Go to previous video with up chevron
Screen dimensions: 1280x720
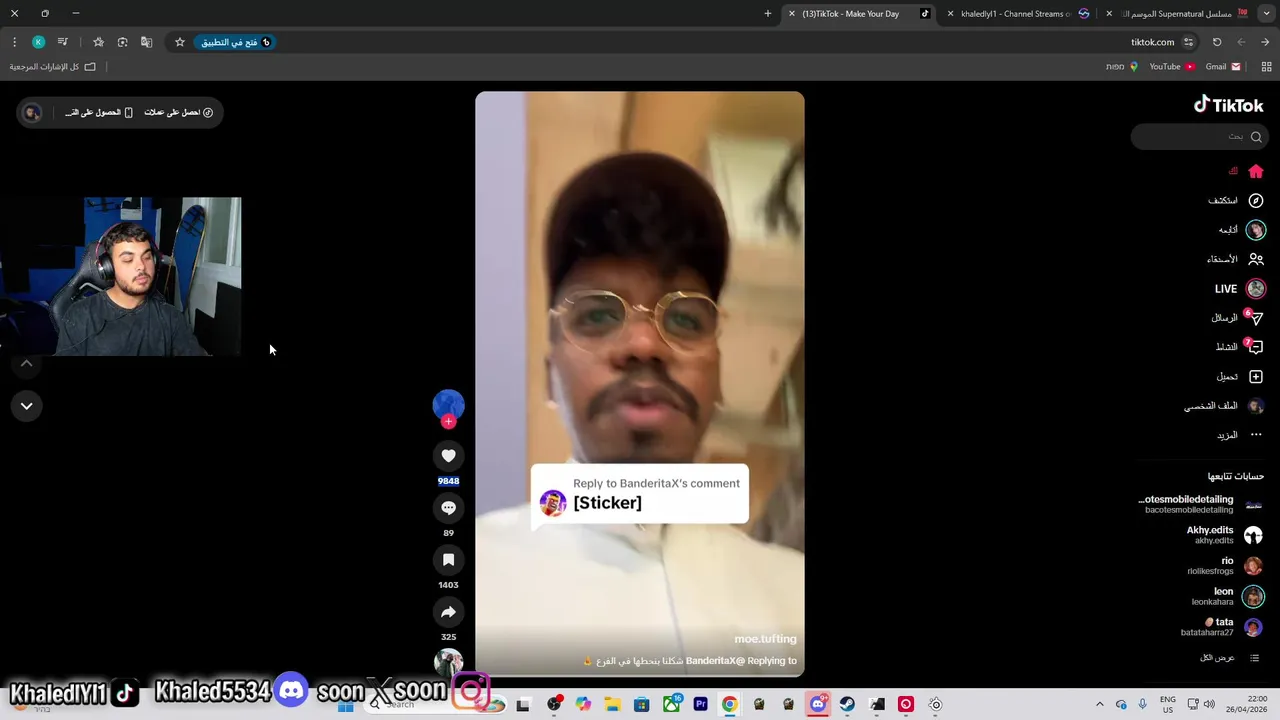pyautogui.click(x=27, y=364)
